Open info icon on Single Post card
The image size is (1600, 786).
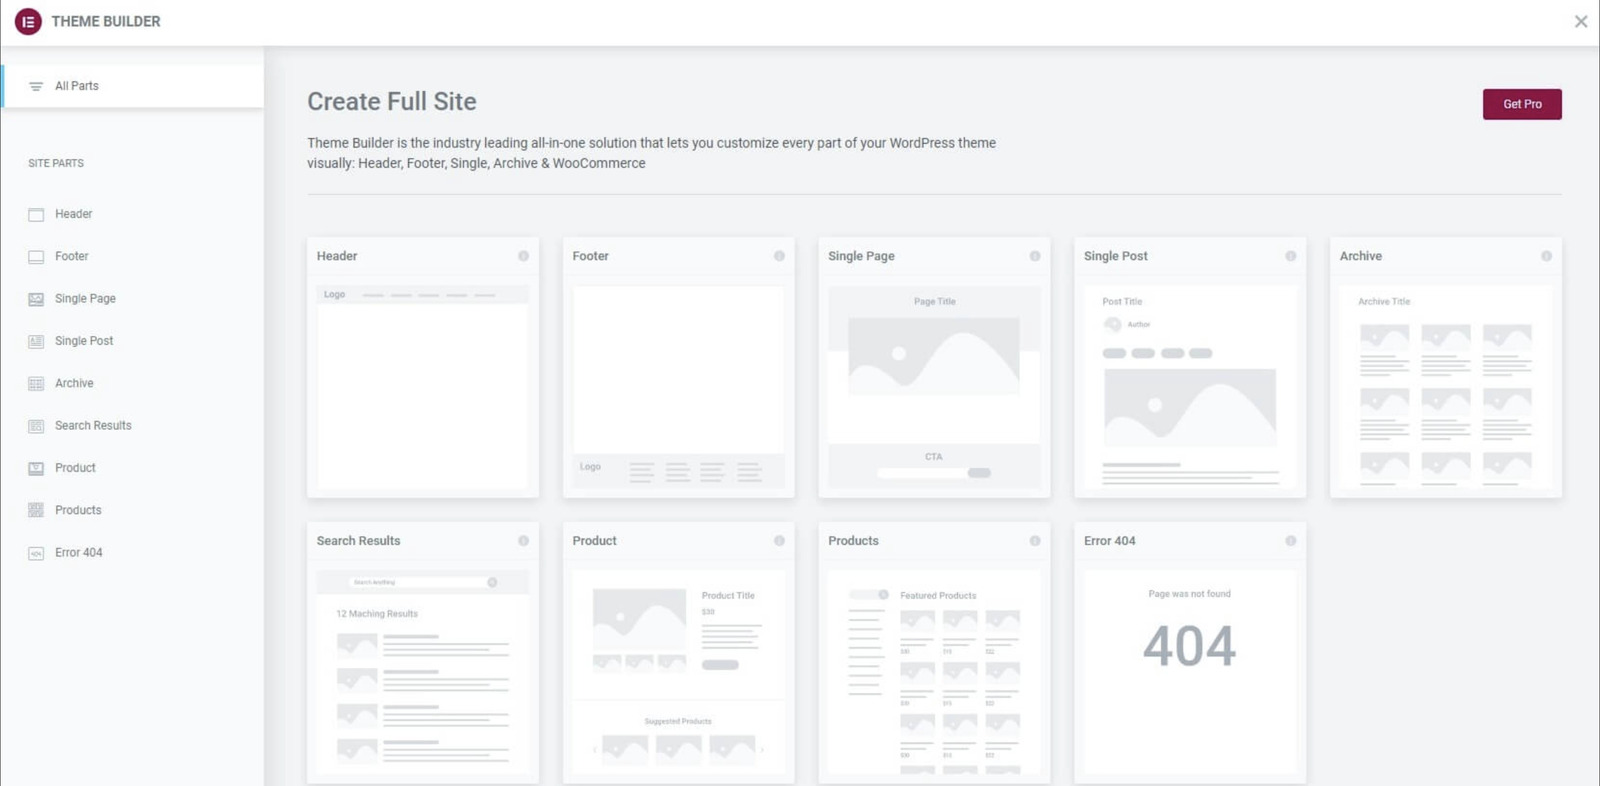point(1291,256)
